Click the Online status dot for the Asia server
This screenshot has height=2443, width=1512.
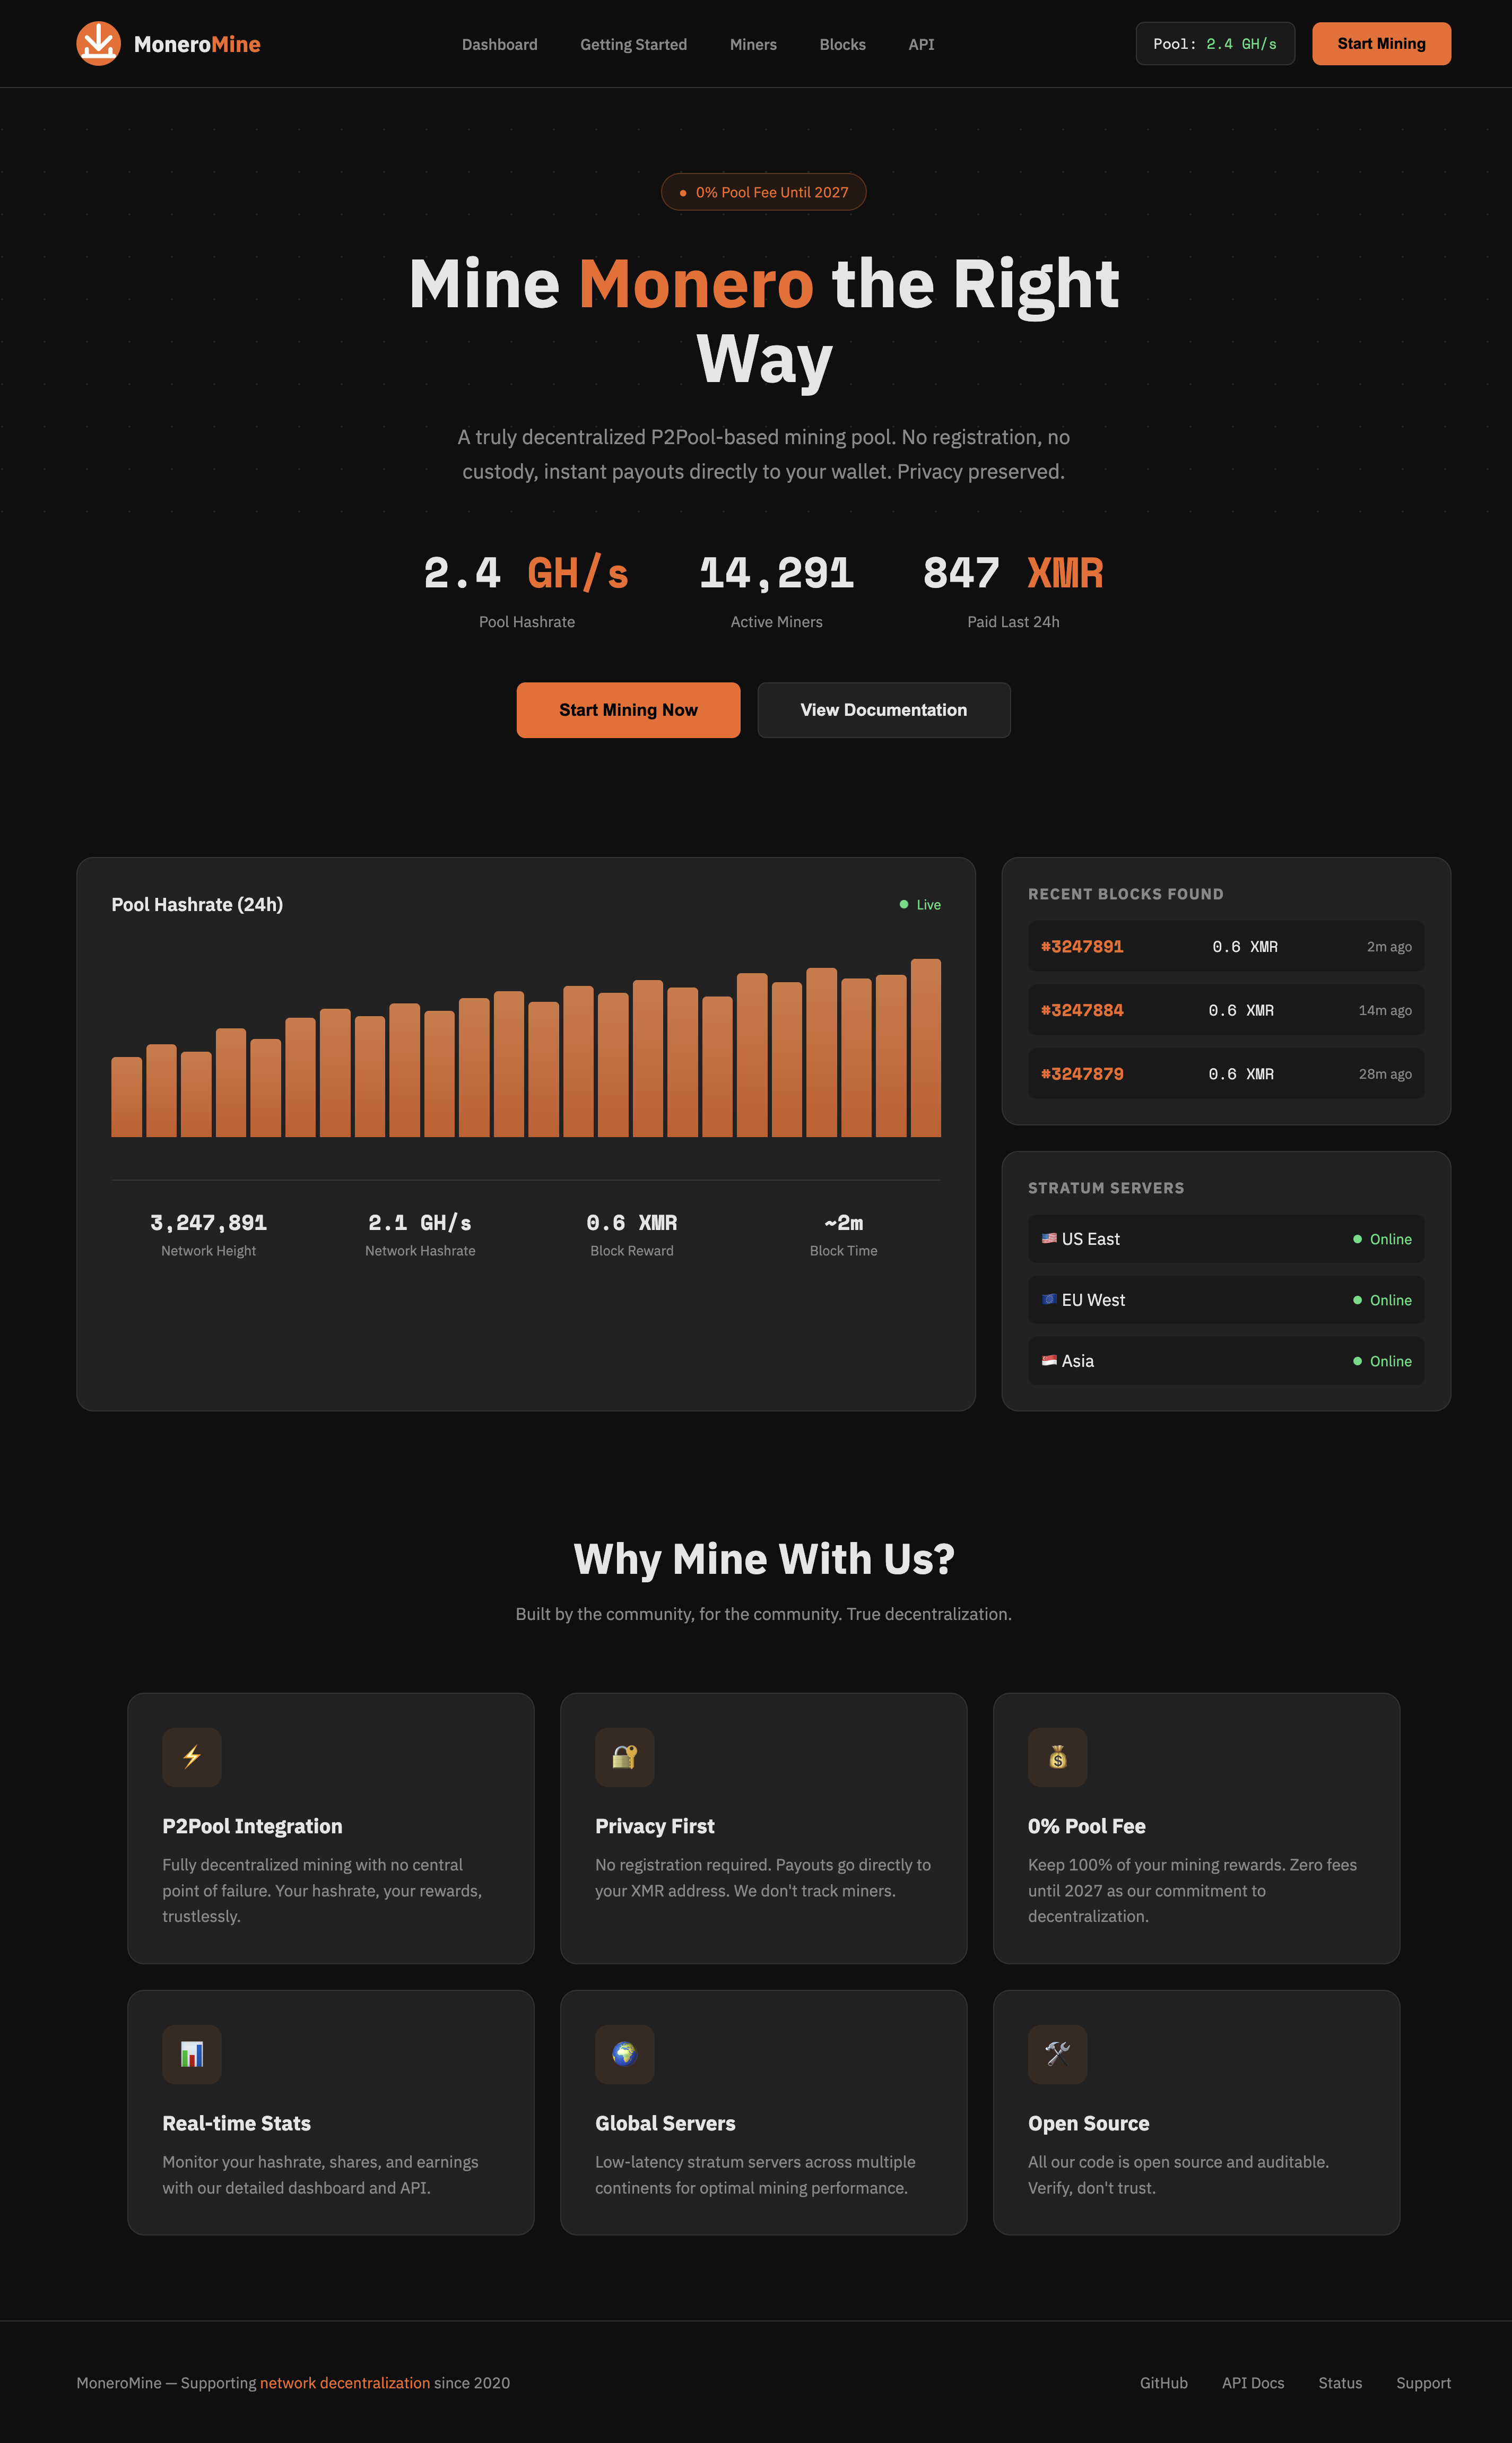click(1357, 1361)
